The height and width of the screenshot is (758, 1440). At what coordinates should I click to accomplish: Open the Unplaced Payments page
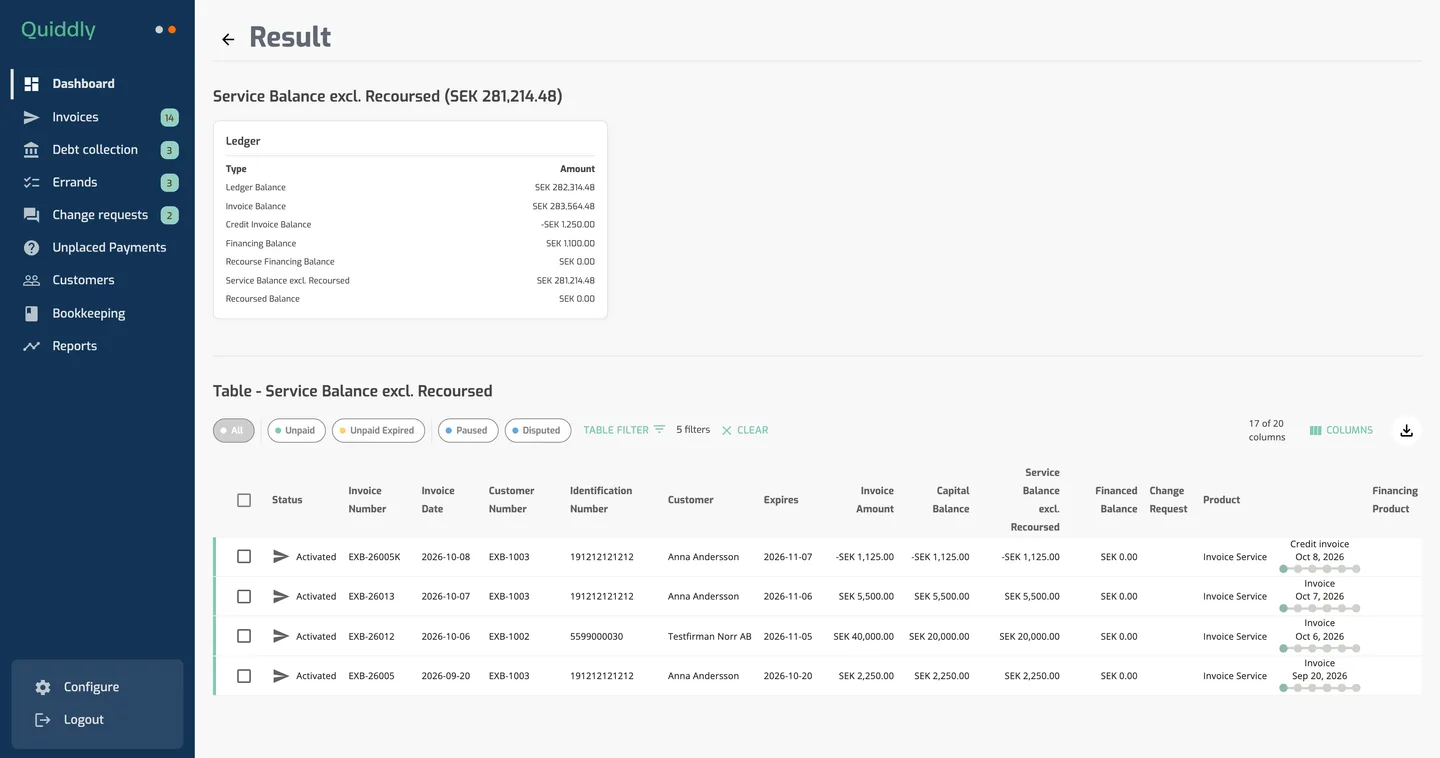pyautogui.click(x=109, y=248)
